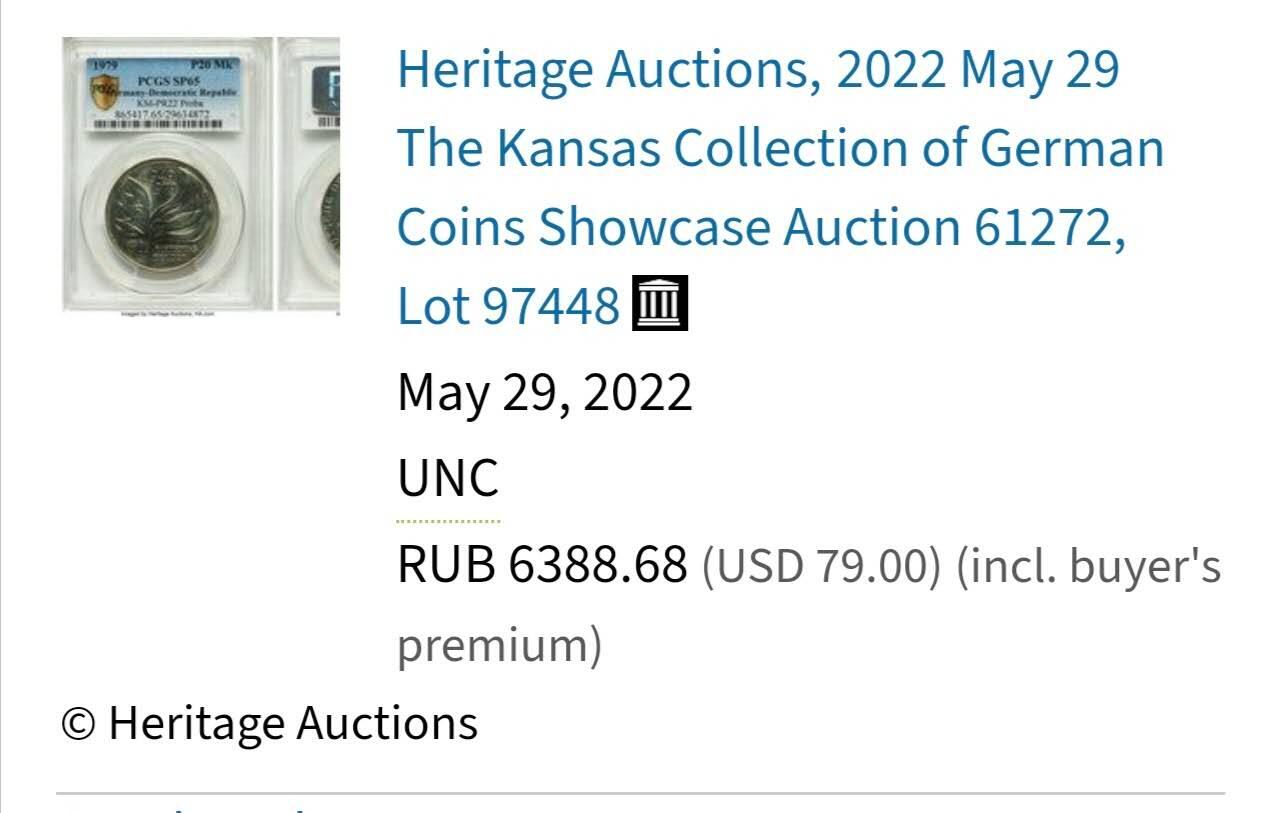Screen dimensions: 1274x813
Task: Open the partially visible second slab thumbnail
Action: click(x=309, y=175)
